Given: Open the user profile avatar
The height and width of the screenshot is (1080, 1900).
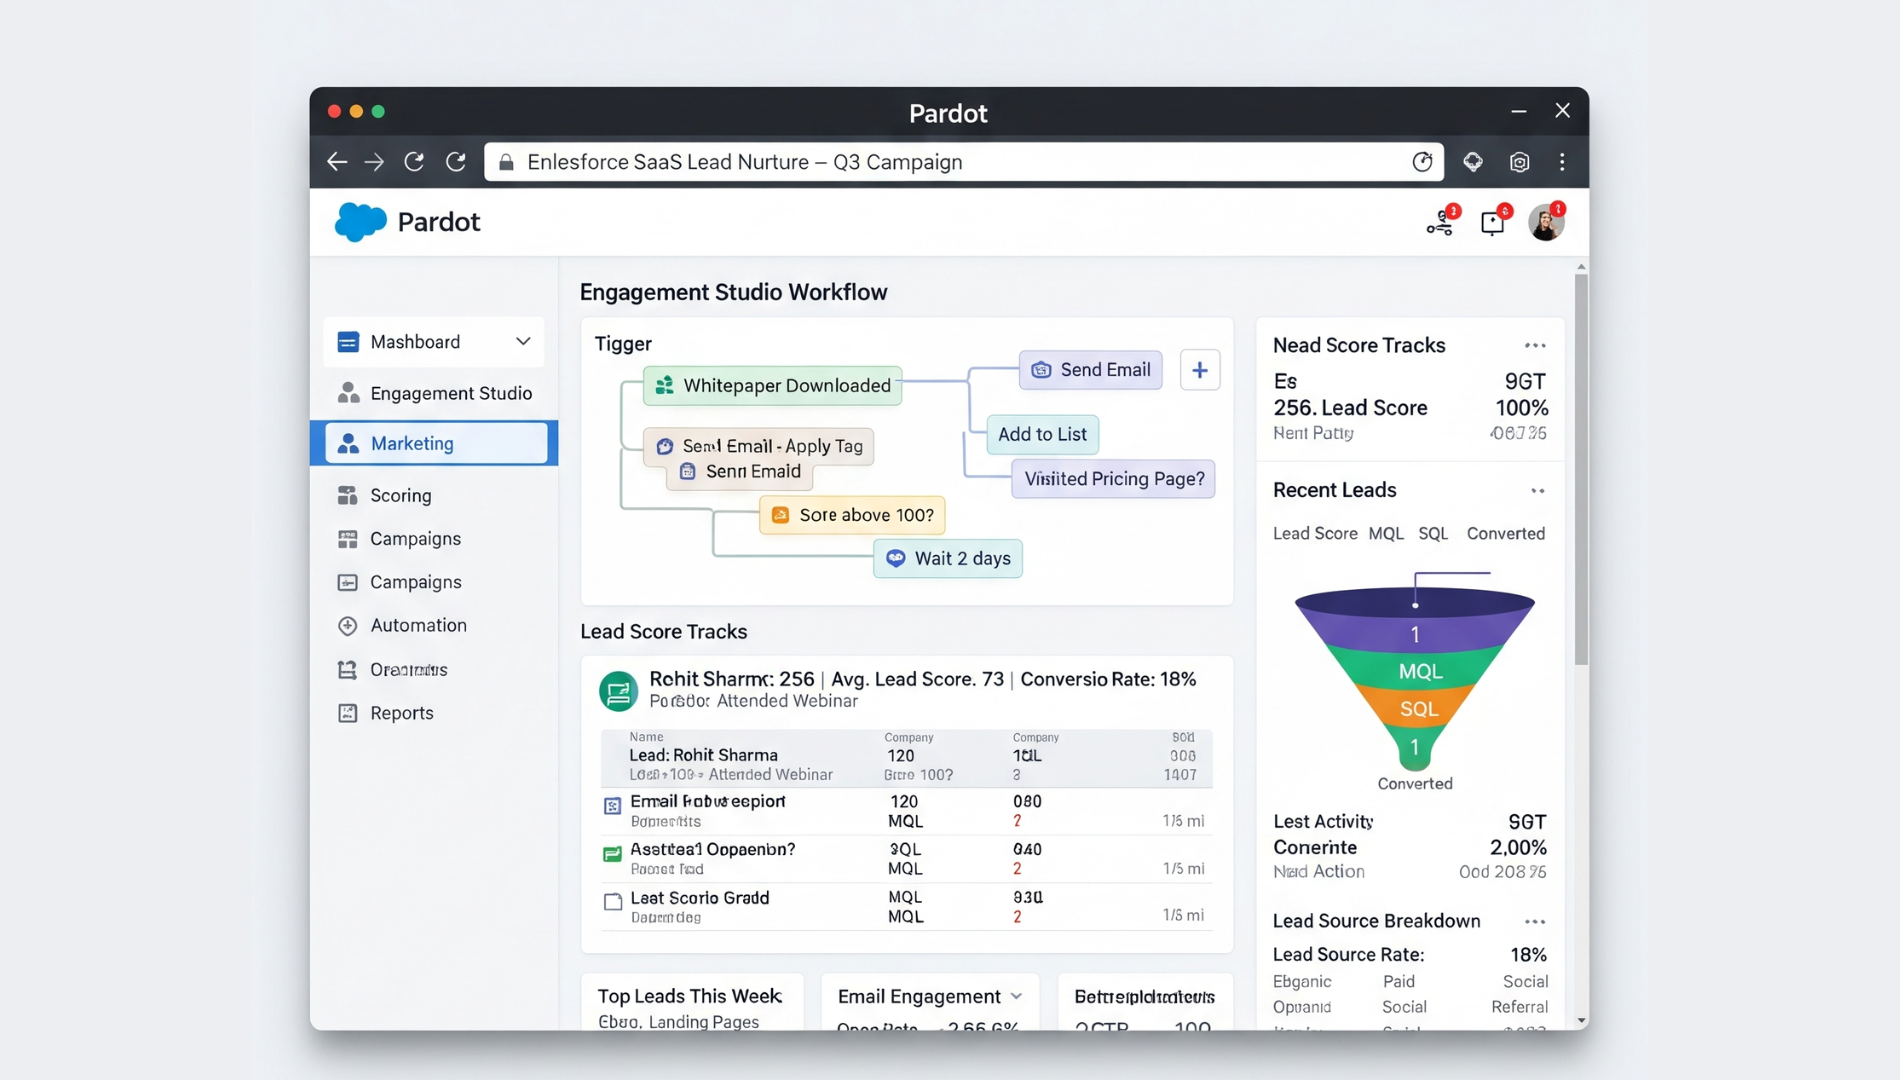Looking at the screenshot, I should [1546, 222].
